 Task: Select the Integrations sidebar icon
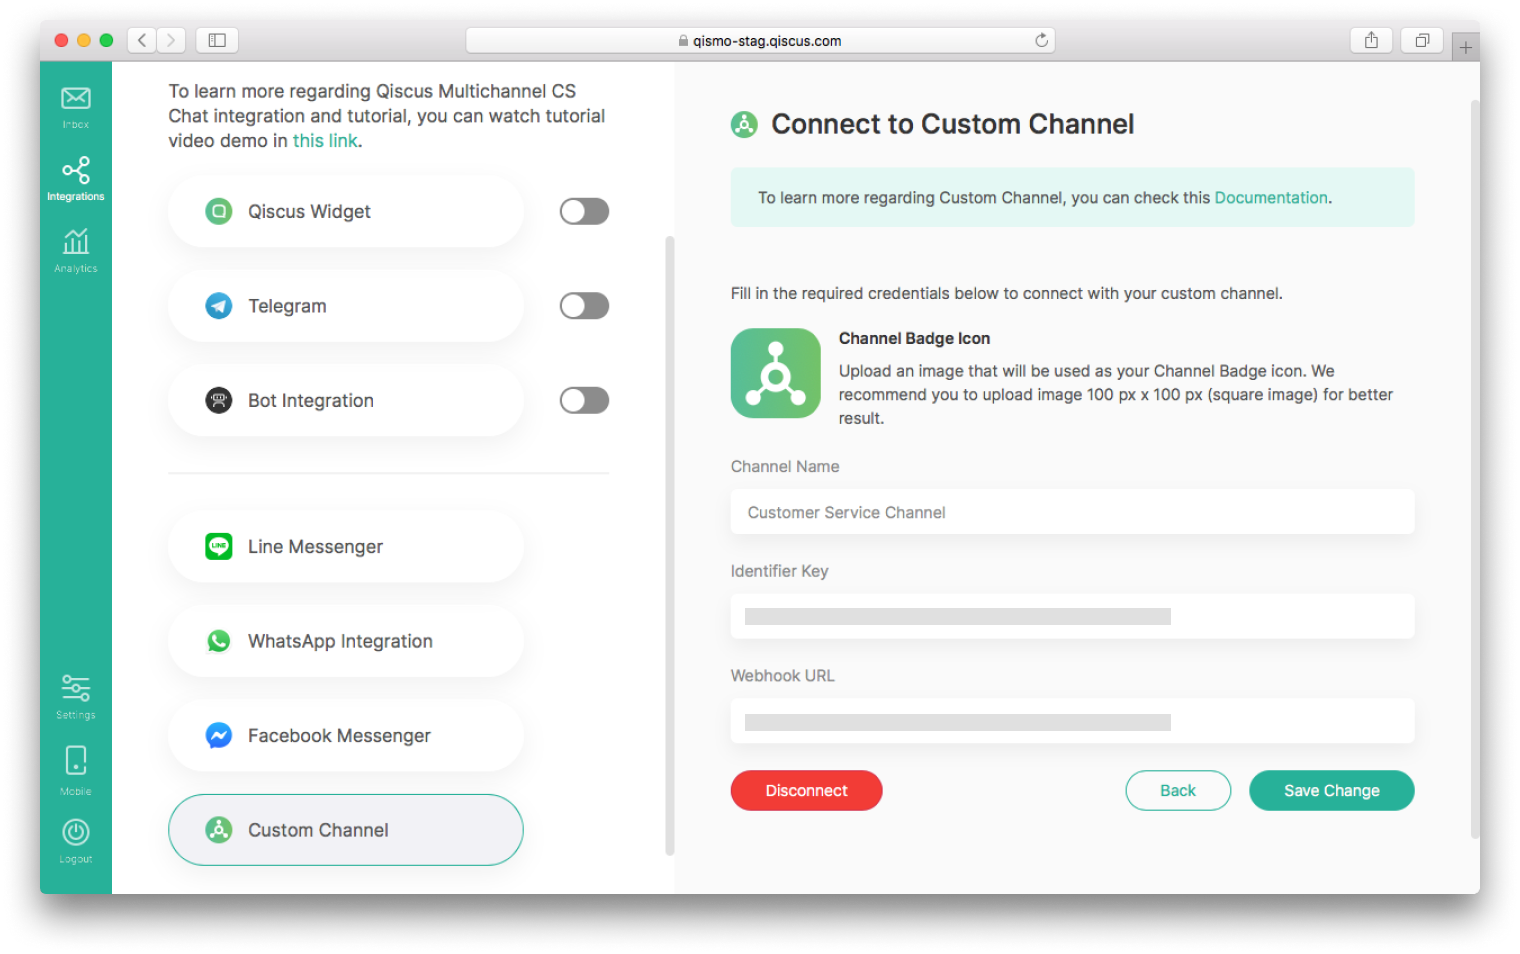(76, 171)
